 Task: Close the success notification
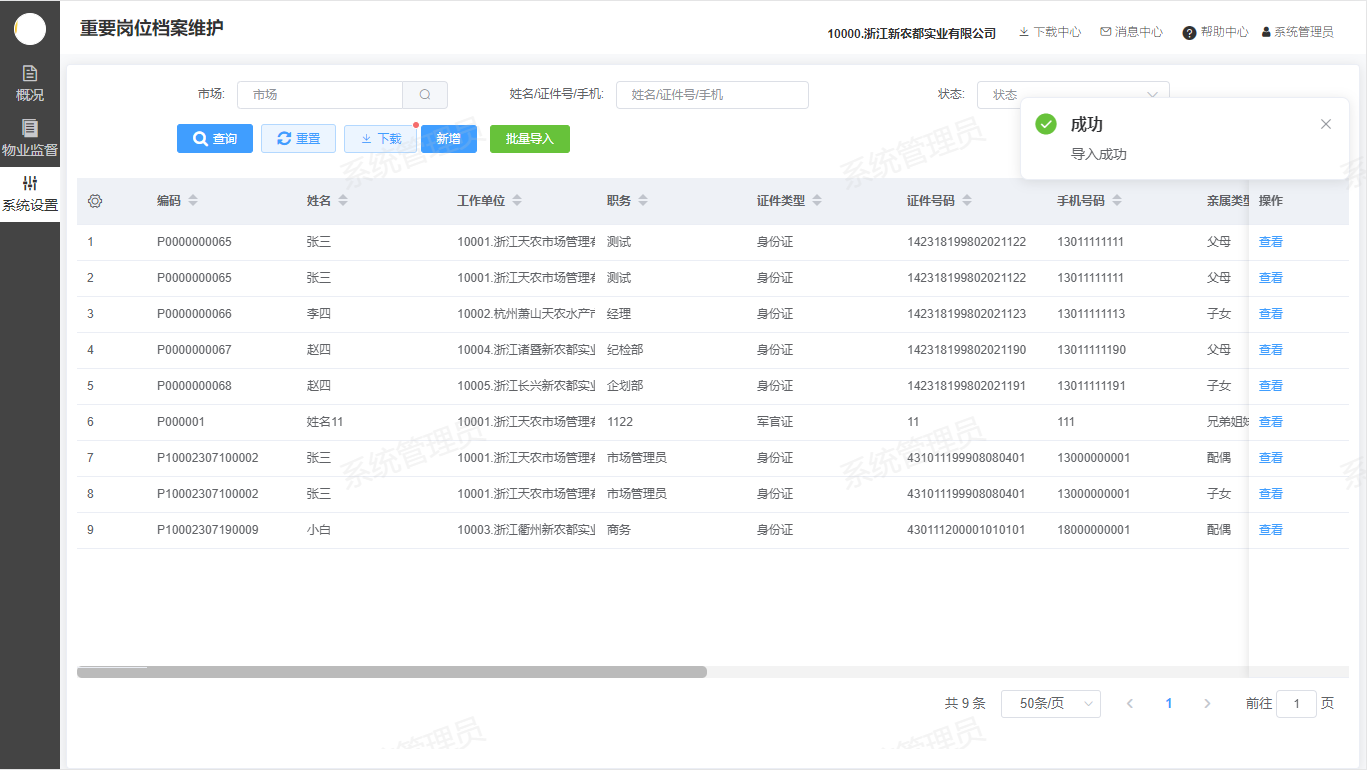(1325, 124)
